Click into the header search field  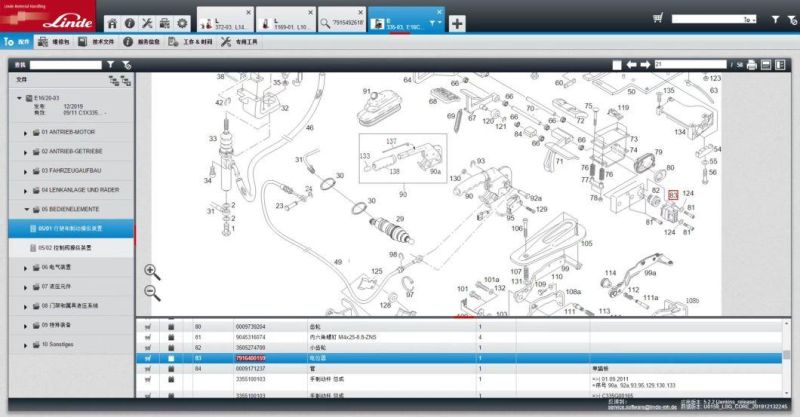click(x=714, y=19)
